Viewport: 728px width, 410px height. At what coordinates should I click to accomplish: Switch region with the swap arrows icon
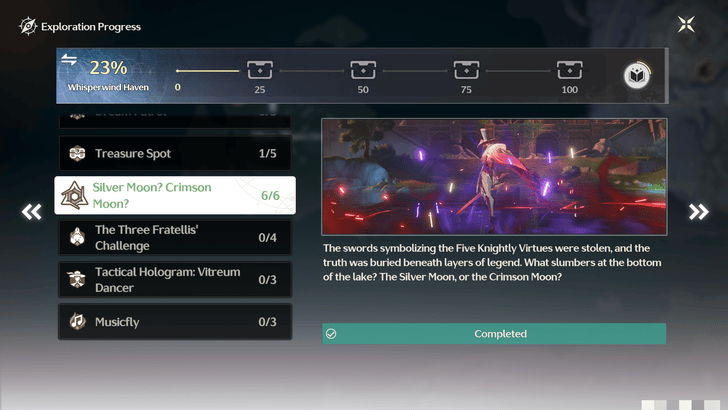(x=69, y=59)
